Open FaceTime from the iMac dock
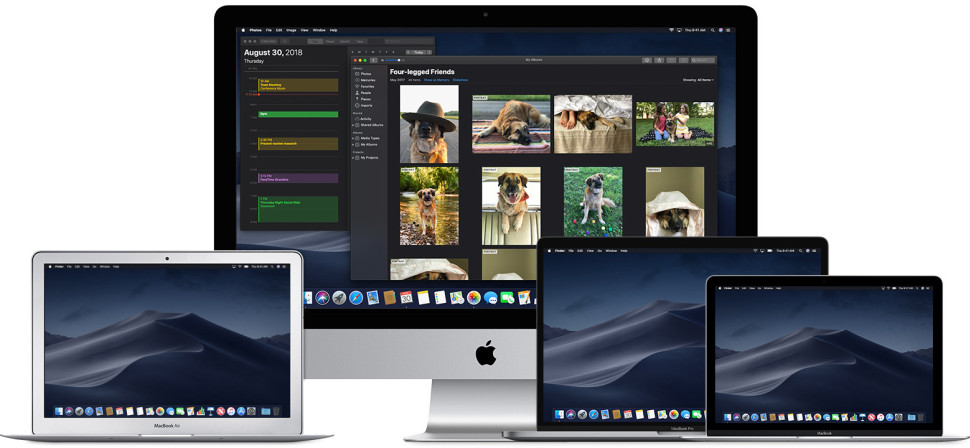 pos(507,298)
